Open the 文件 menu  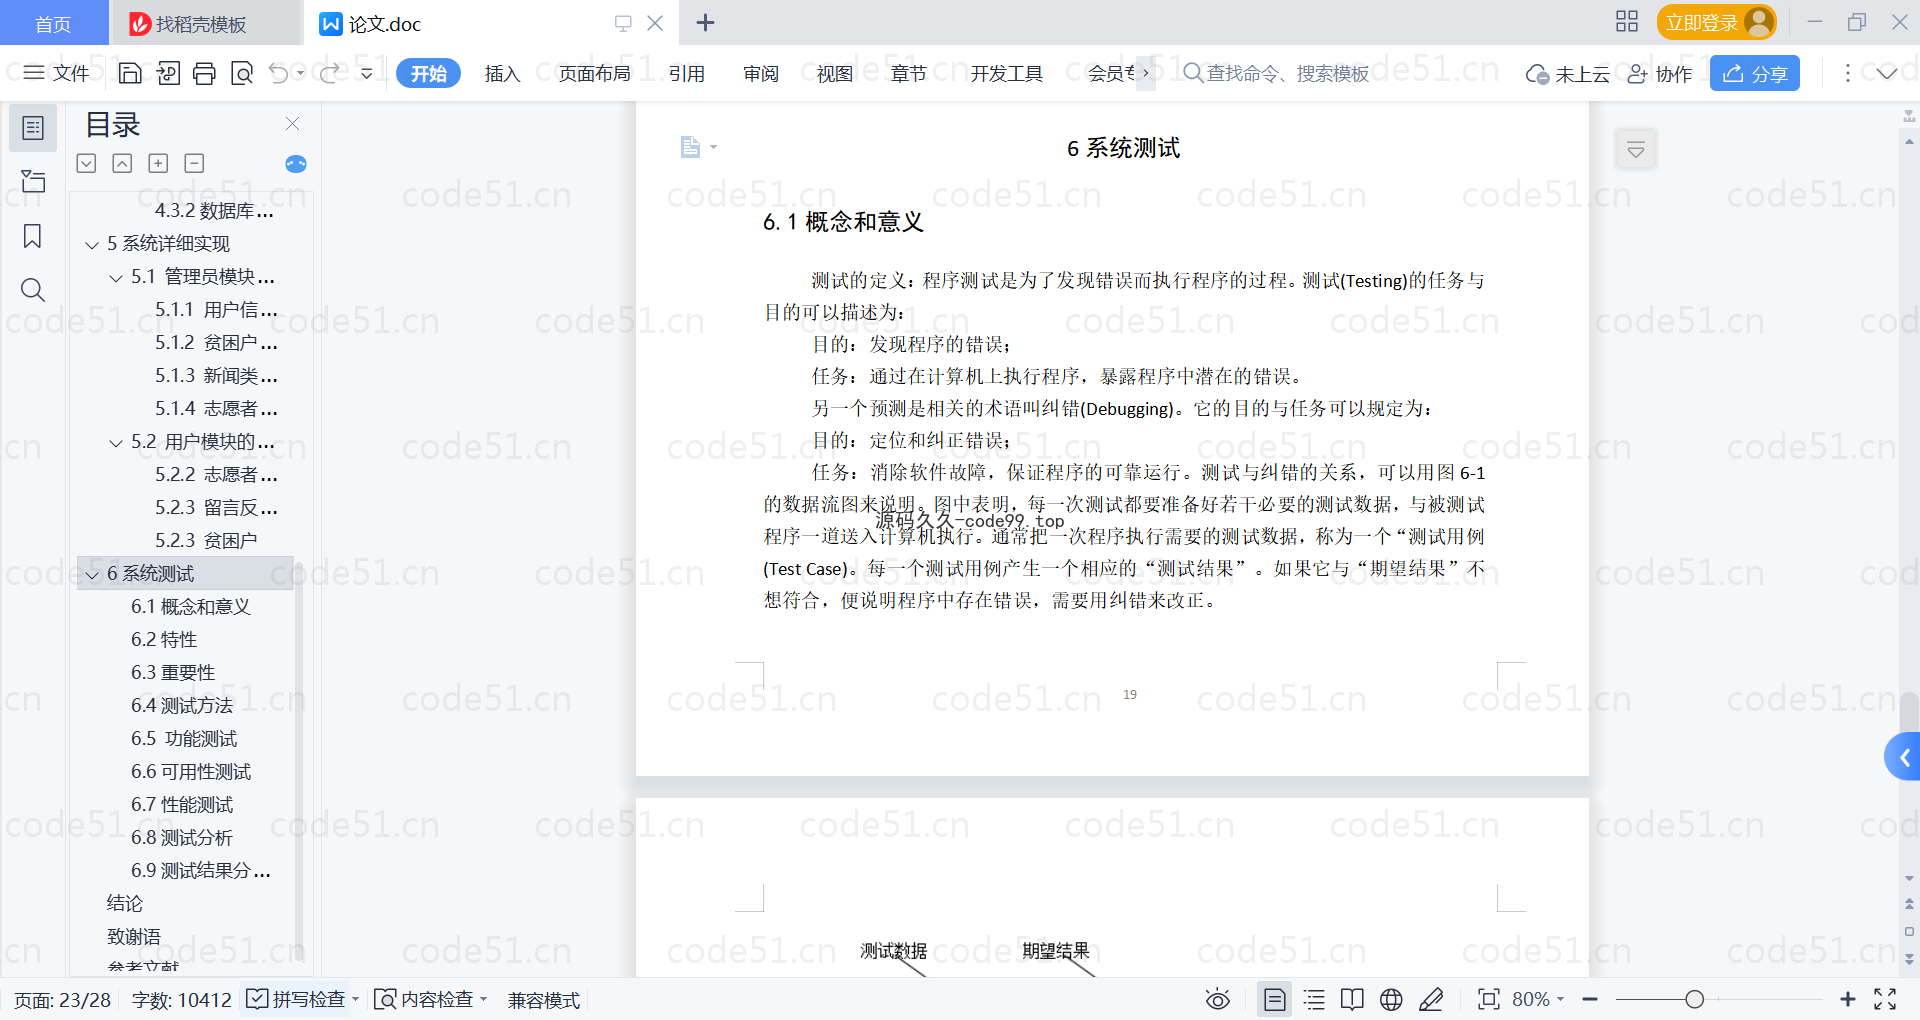[57, 73]
